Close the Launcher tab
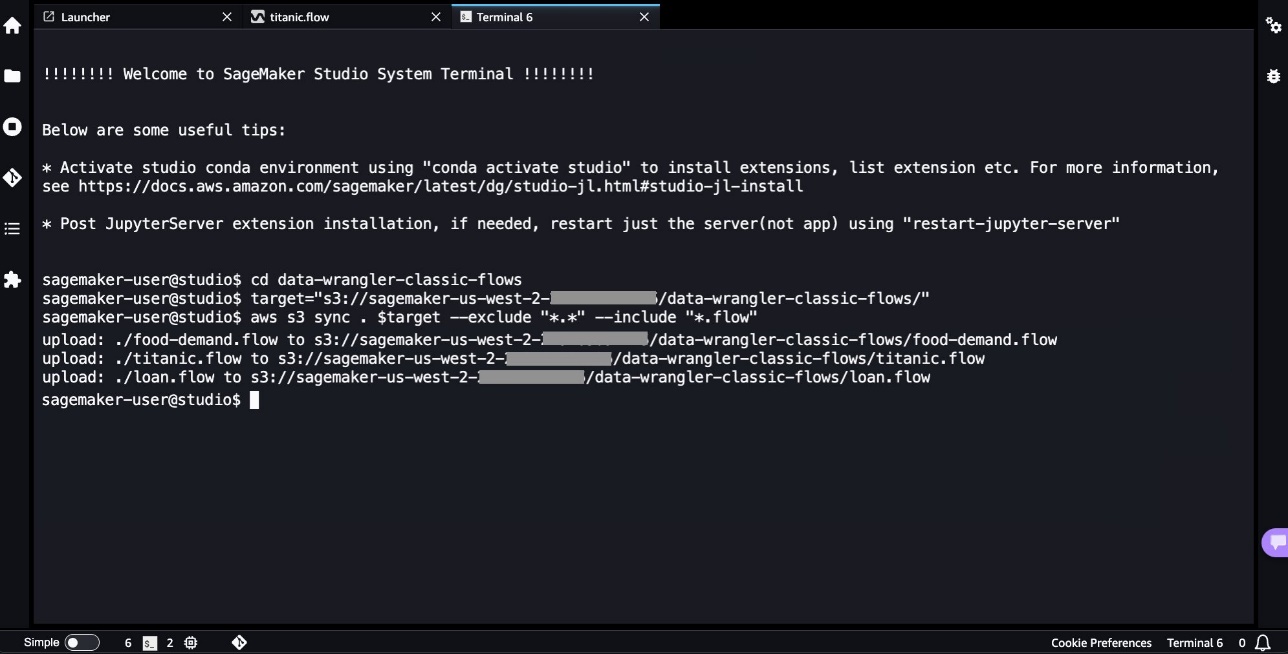Image resolution: width=1288 pixels, height=654 pixels. click(227, 17)
